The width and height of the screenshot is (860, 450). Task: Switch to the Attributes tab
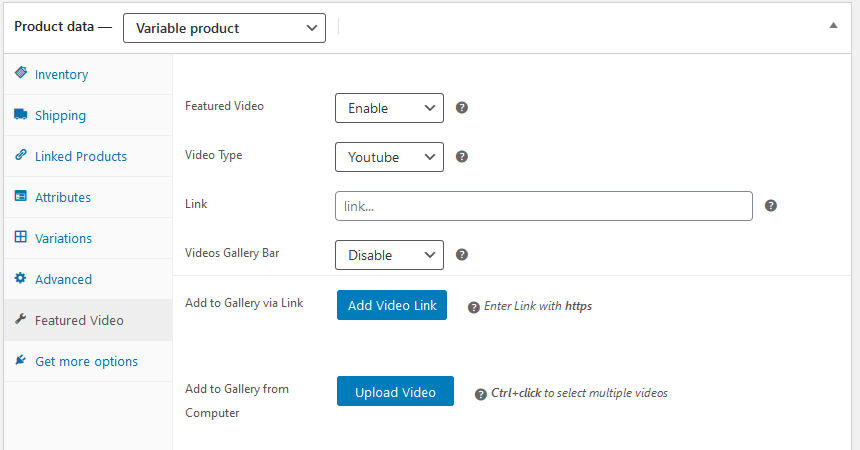tap(63, 197)
